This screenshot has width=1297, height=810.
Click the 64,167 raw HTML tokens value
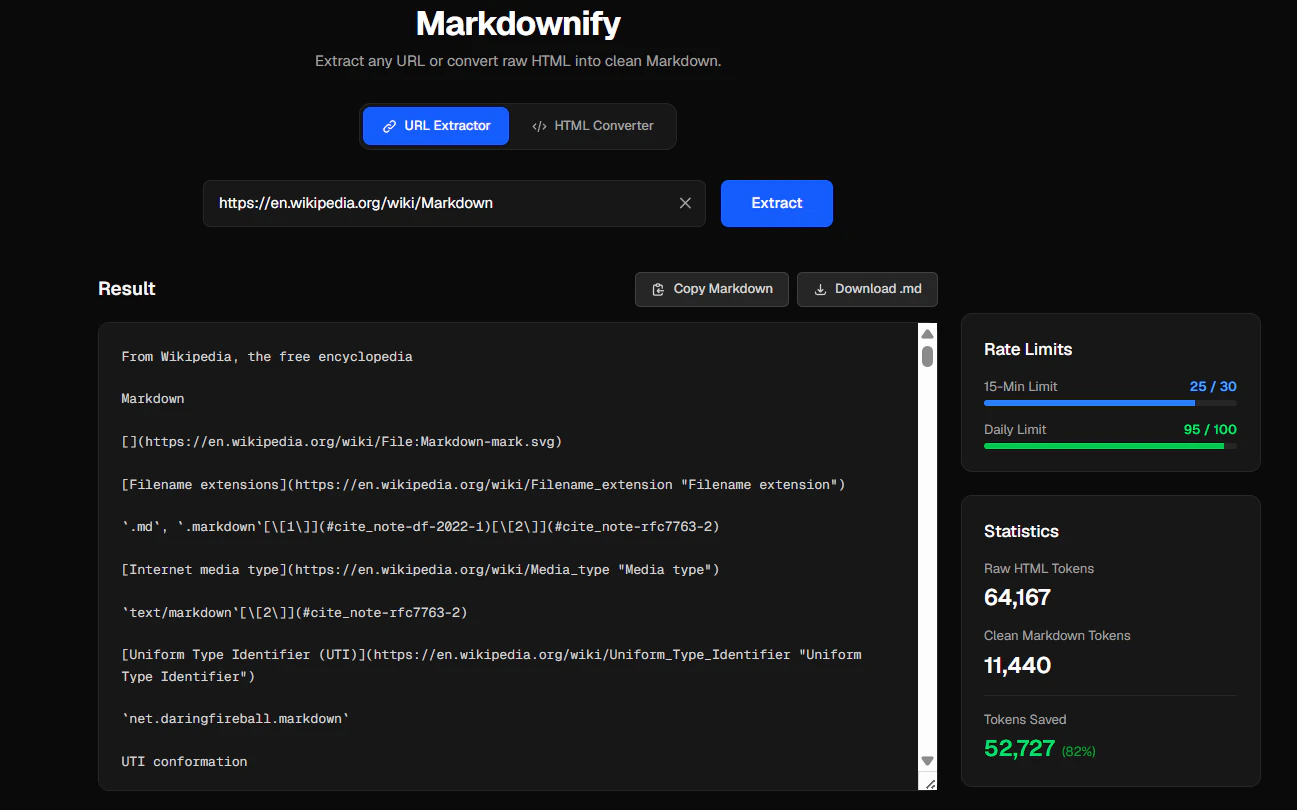click(1017, 598)
